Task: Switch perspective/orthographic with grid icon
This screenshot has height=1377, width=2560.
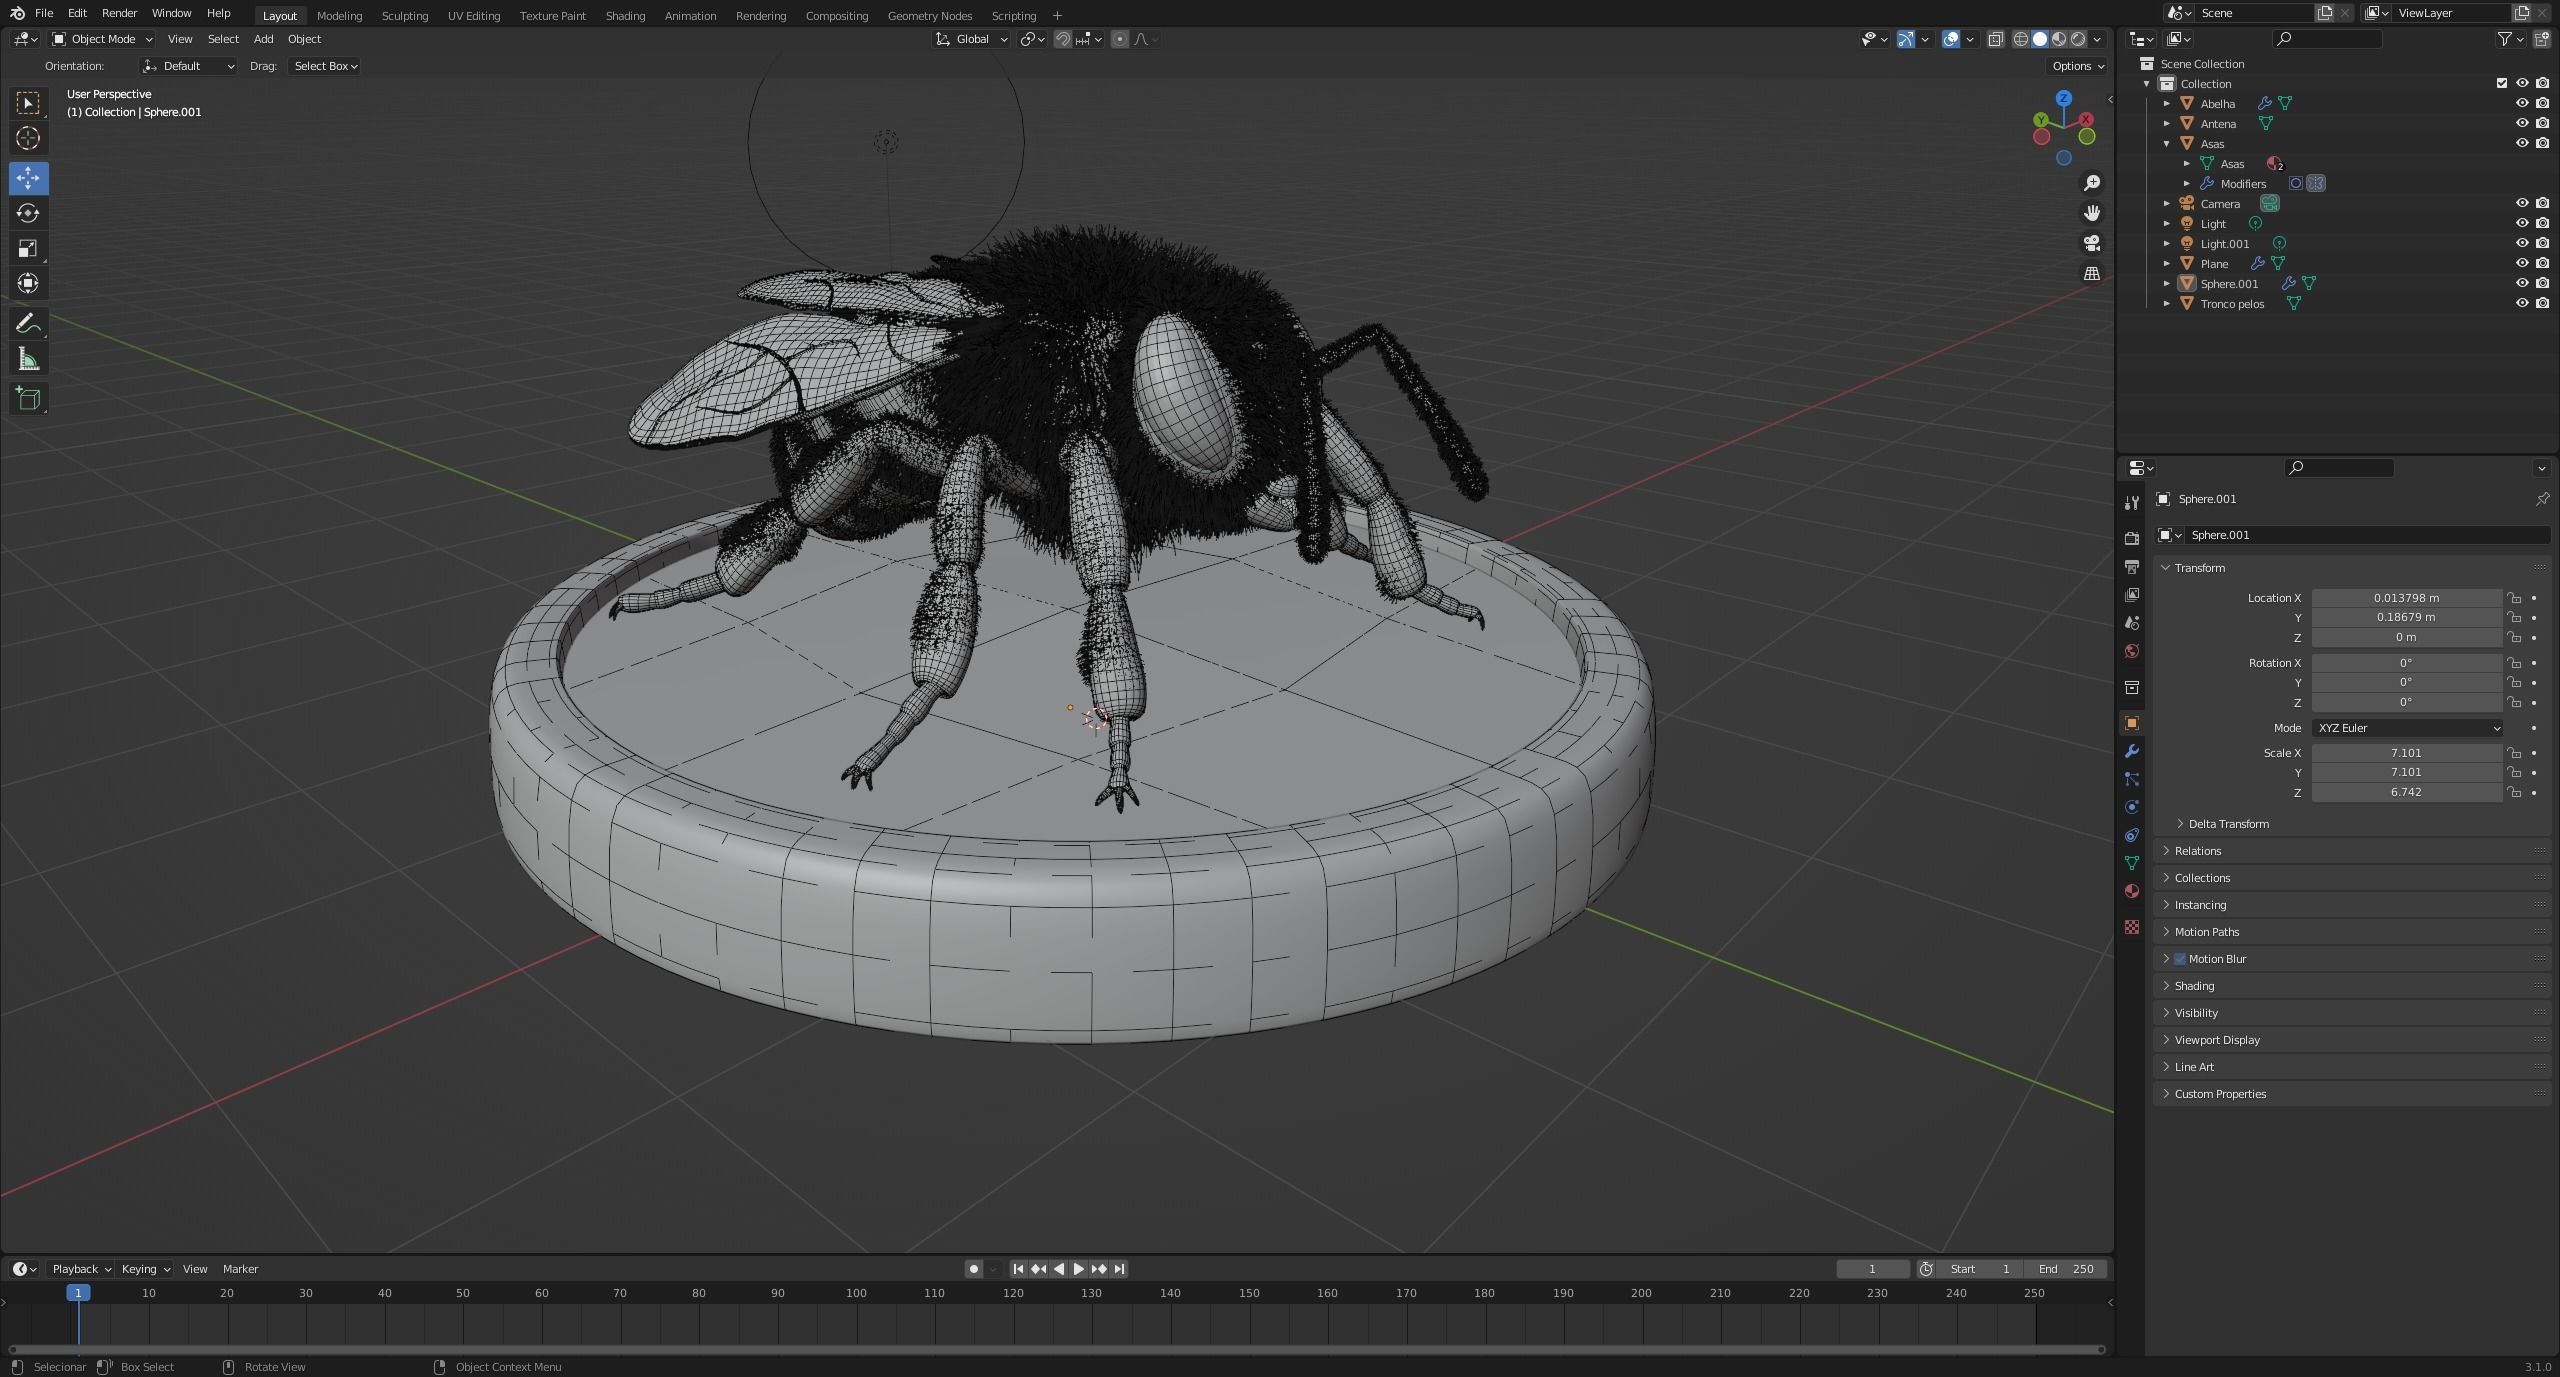Action: pyautogui.click(x=2091, y=273)
